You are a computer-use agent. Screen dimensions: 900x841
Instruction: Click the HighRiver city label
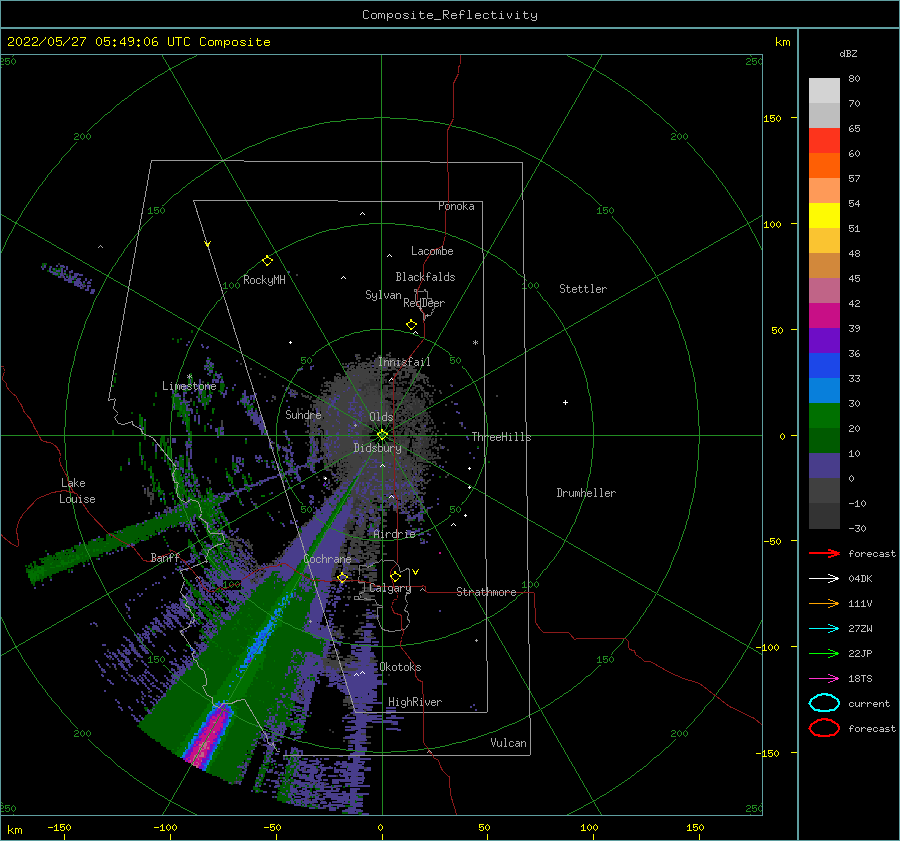(415, 702)
